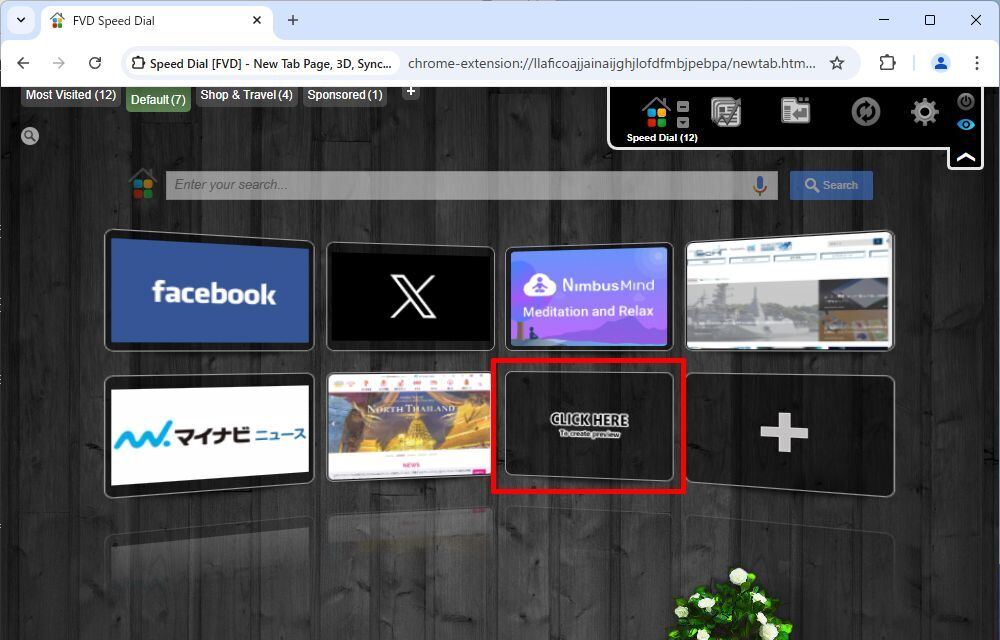Image resolution: width=1000 pixels, height=640 pixels.
Task: Close the FVD Speed Dial tab
Action: [x=257, y=20]
